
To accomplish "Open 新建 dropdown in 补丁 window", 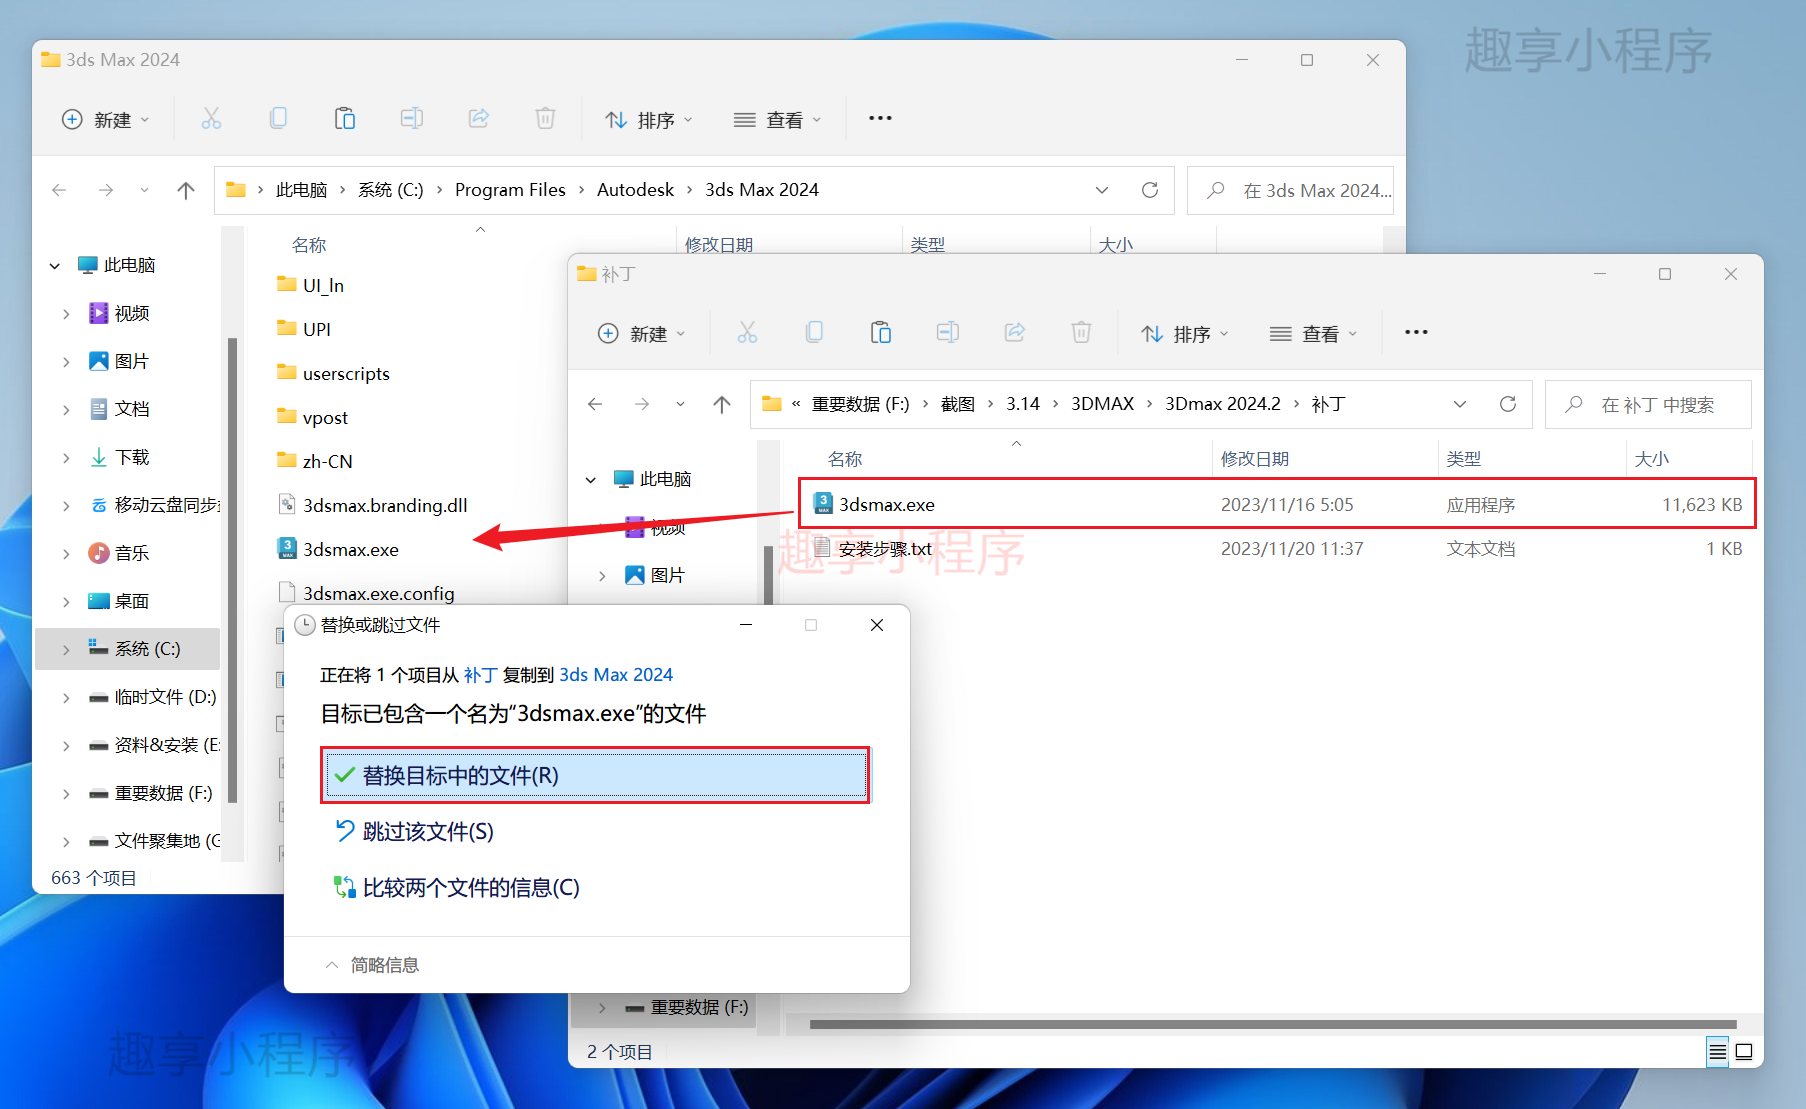I will (642, 334).
